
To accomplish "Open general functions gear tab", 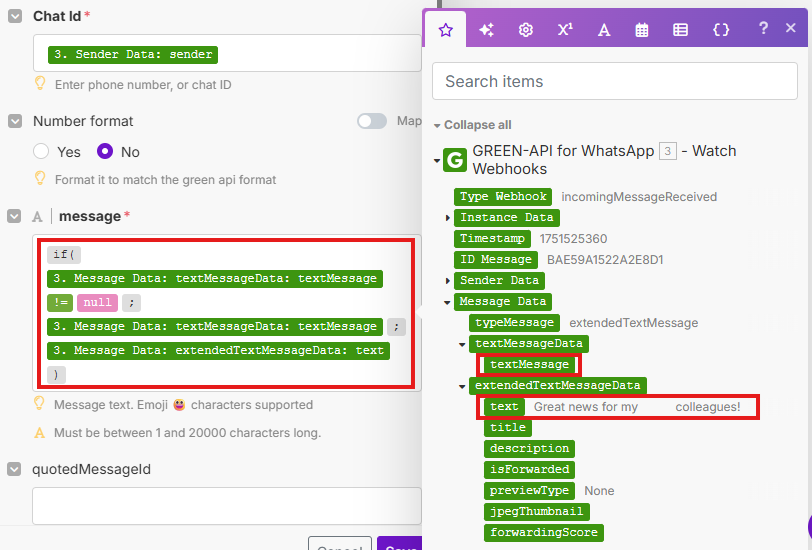I will pos(525,30).
